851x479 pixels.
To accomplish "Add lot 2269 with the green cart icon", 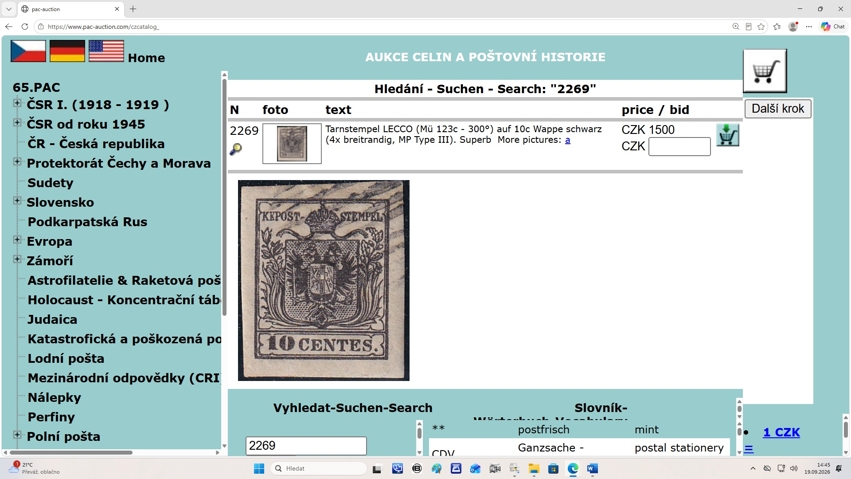I will pyautogui.click(x=727, y=135).
